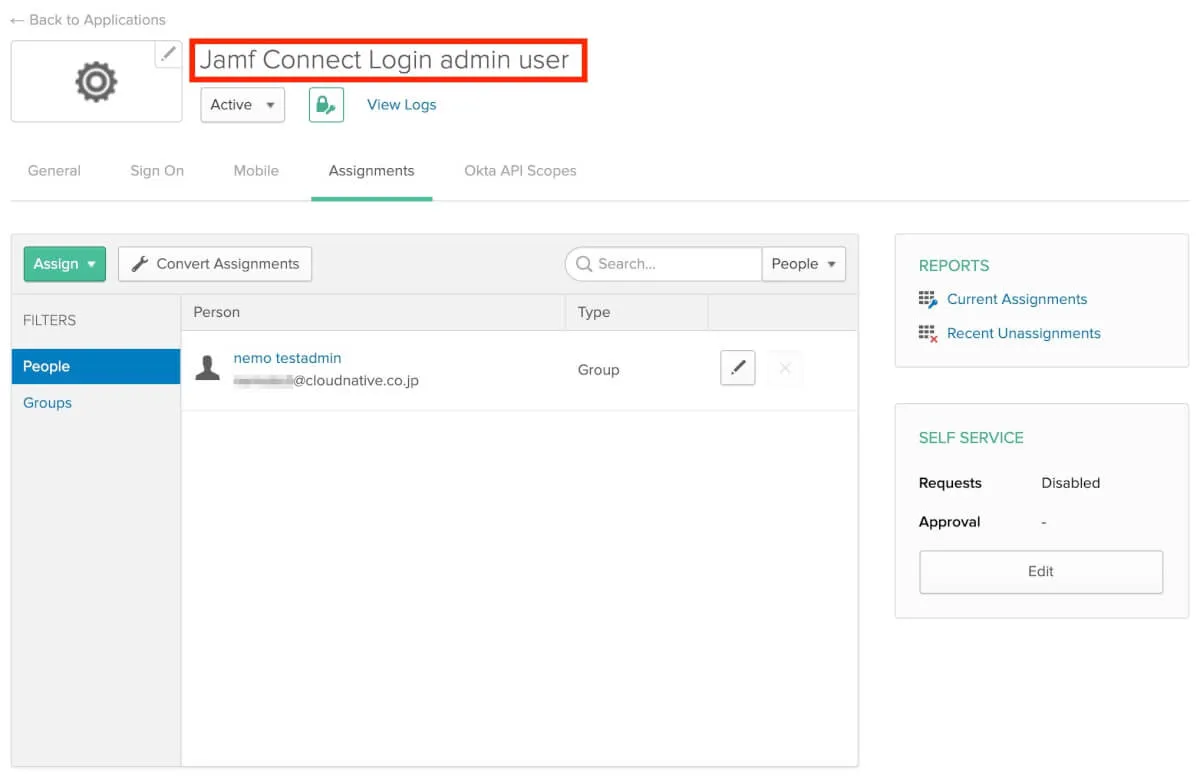Type in the assignments Search field
Image resolution: width=1200 pixels, height=779 pixels.
(x=676, y=264)
